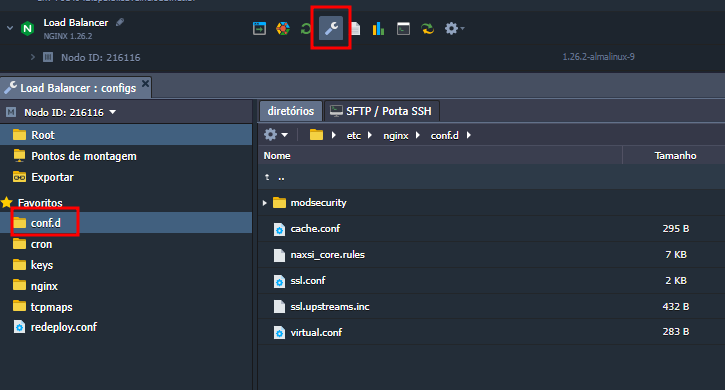This screenshot has height=390, width=725.
Task: Expand the arrow after nginx in breadcrumb
Action: [418, 135]
